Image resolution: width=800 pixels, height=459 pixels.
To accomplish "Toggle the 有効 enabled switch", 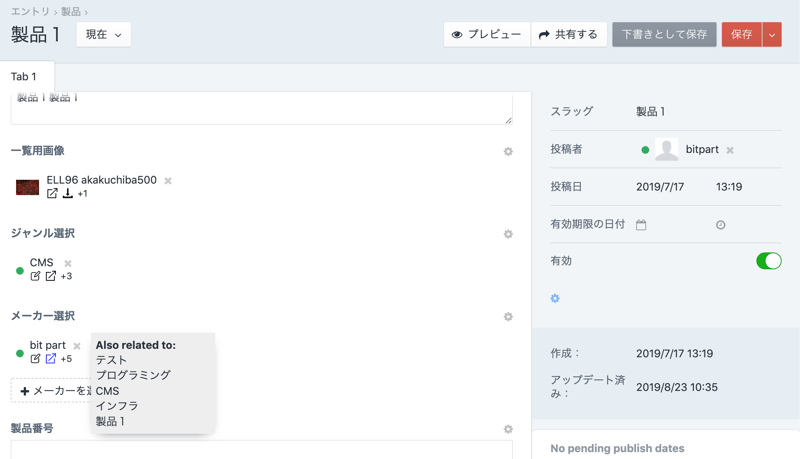I will pyautogui.click(x=768, y=261).
